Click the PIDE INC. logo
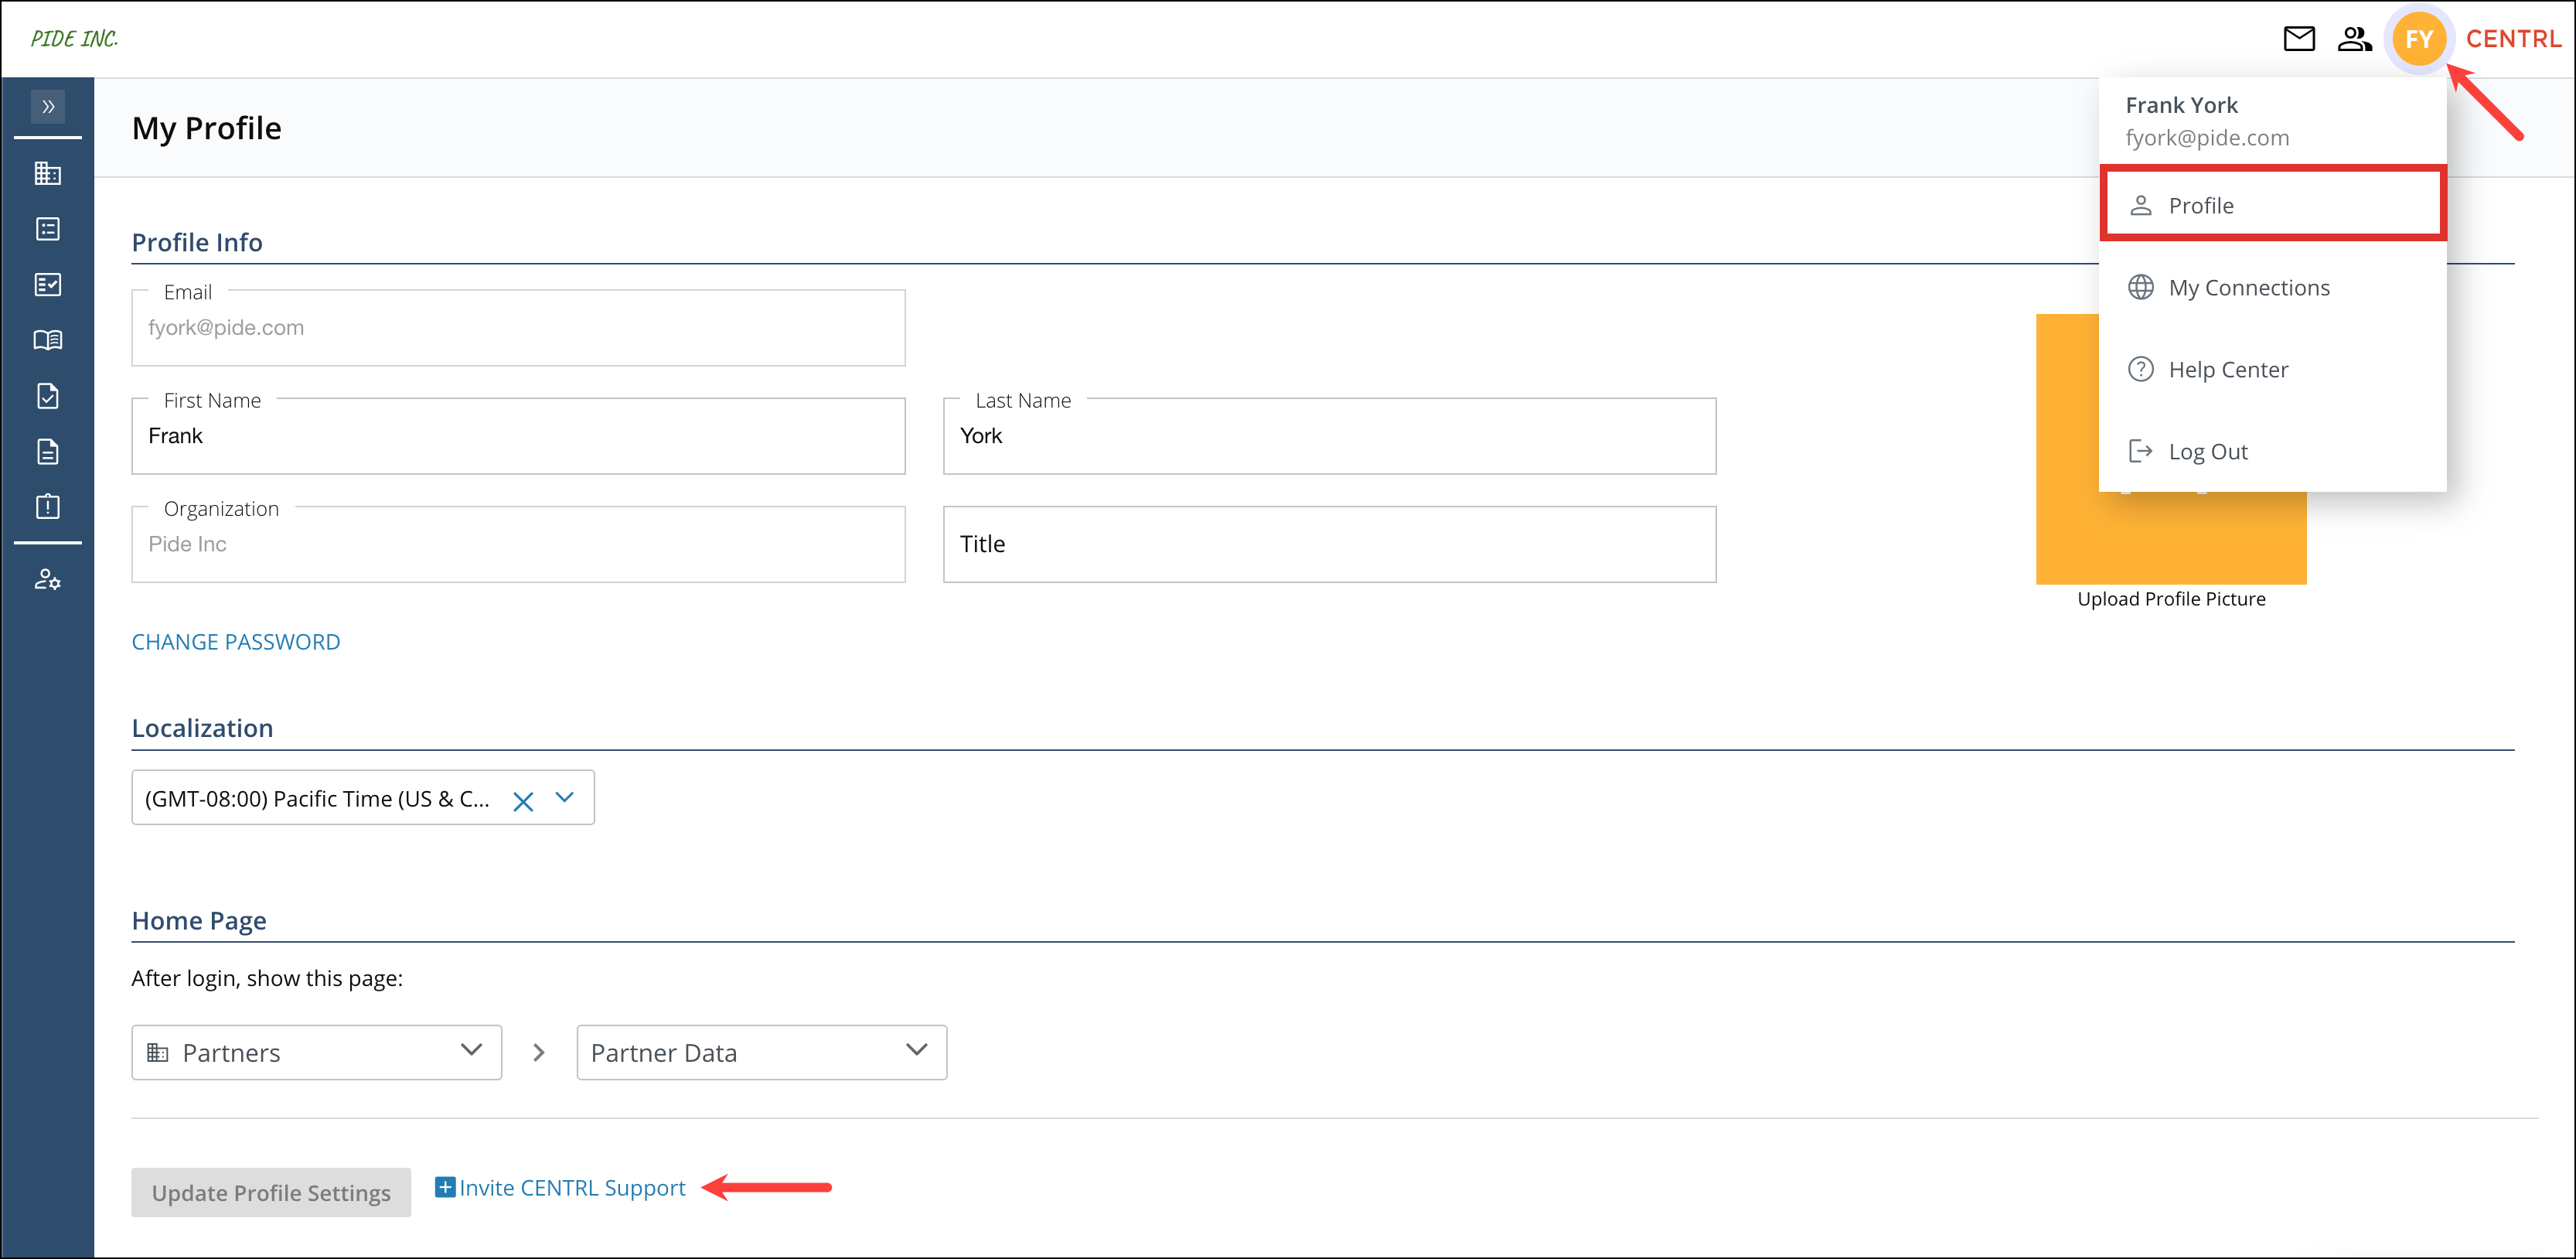This screenshot has height=1259, width=2576. [75, 38]
